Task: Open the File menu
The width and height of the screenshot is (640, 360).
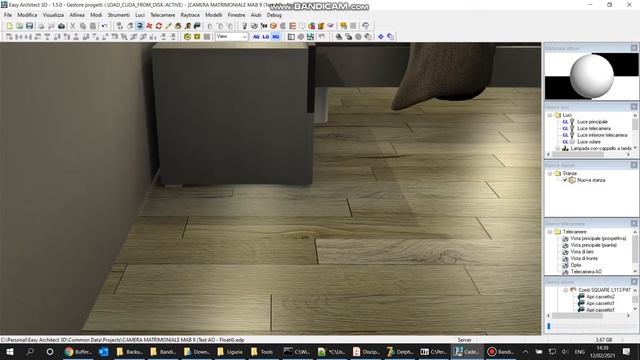Action: [8, 15]
